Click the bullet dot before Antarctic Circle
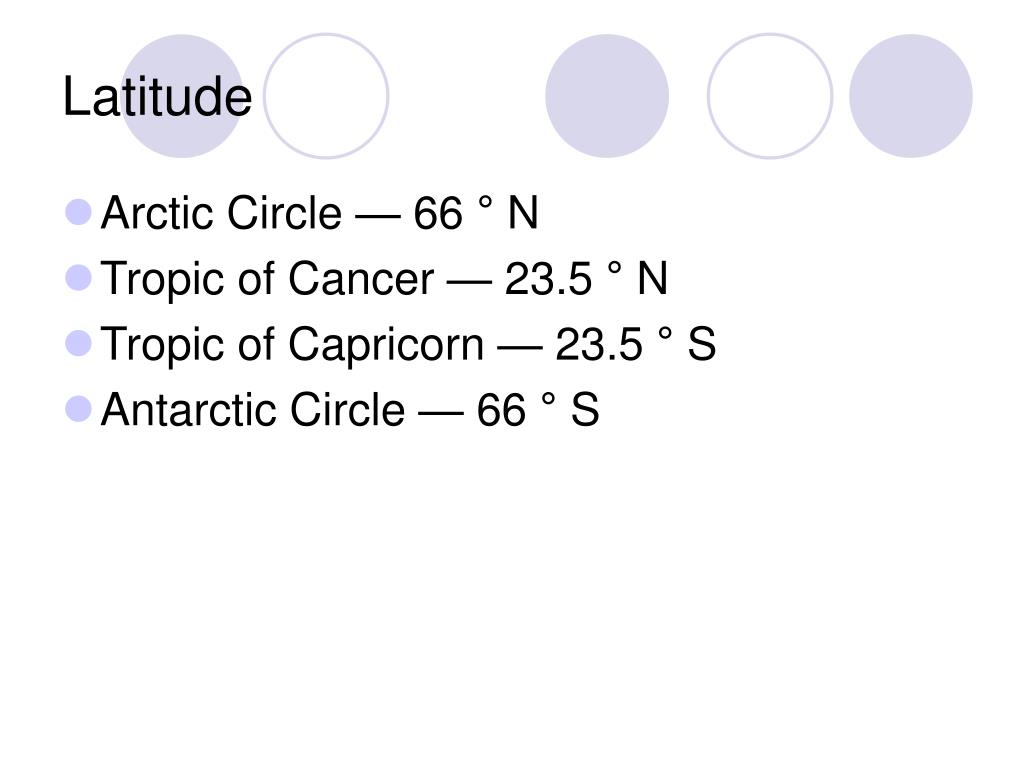Screen dimensions: 1024x768 pyautogui.click(x=78, y=409)
